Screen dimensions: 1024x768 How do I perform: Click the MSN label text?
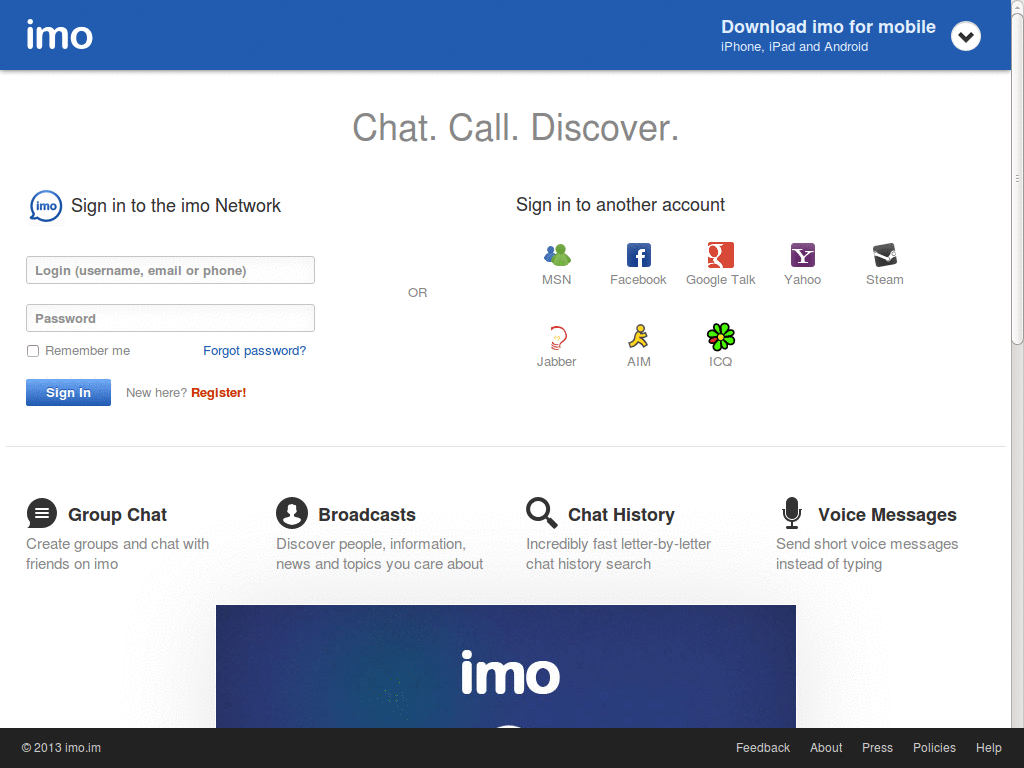coord(557,280)
